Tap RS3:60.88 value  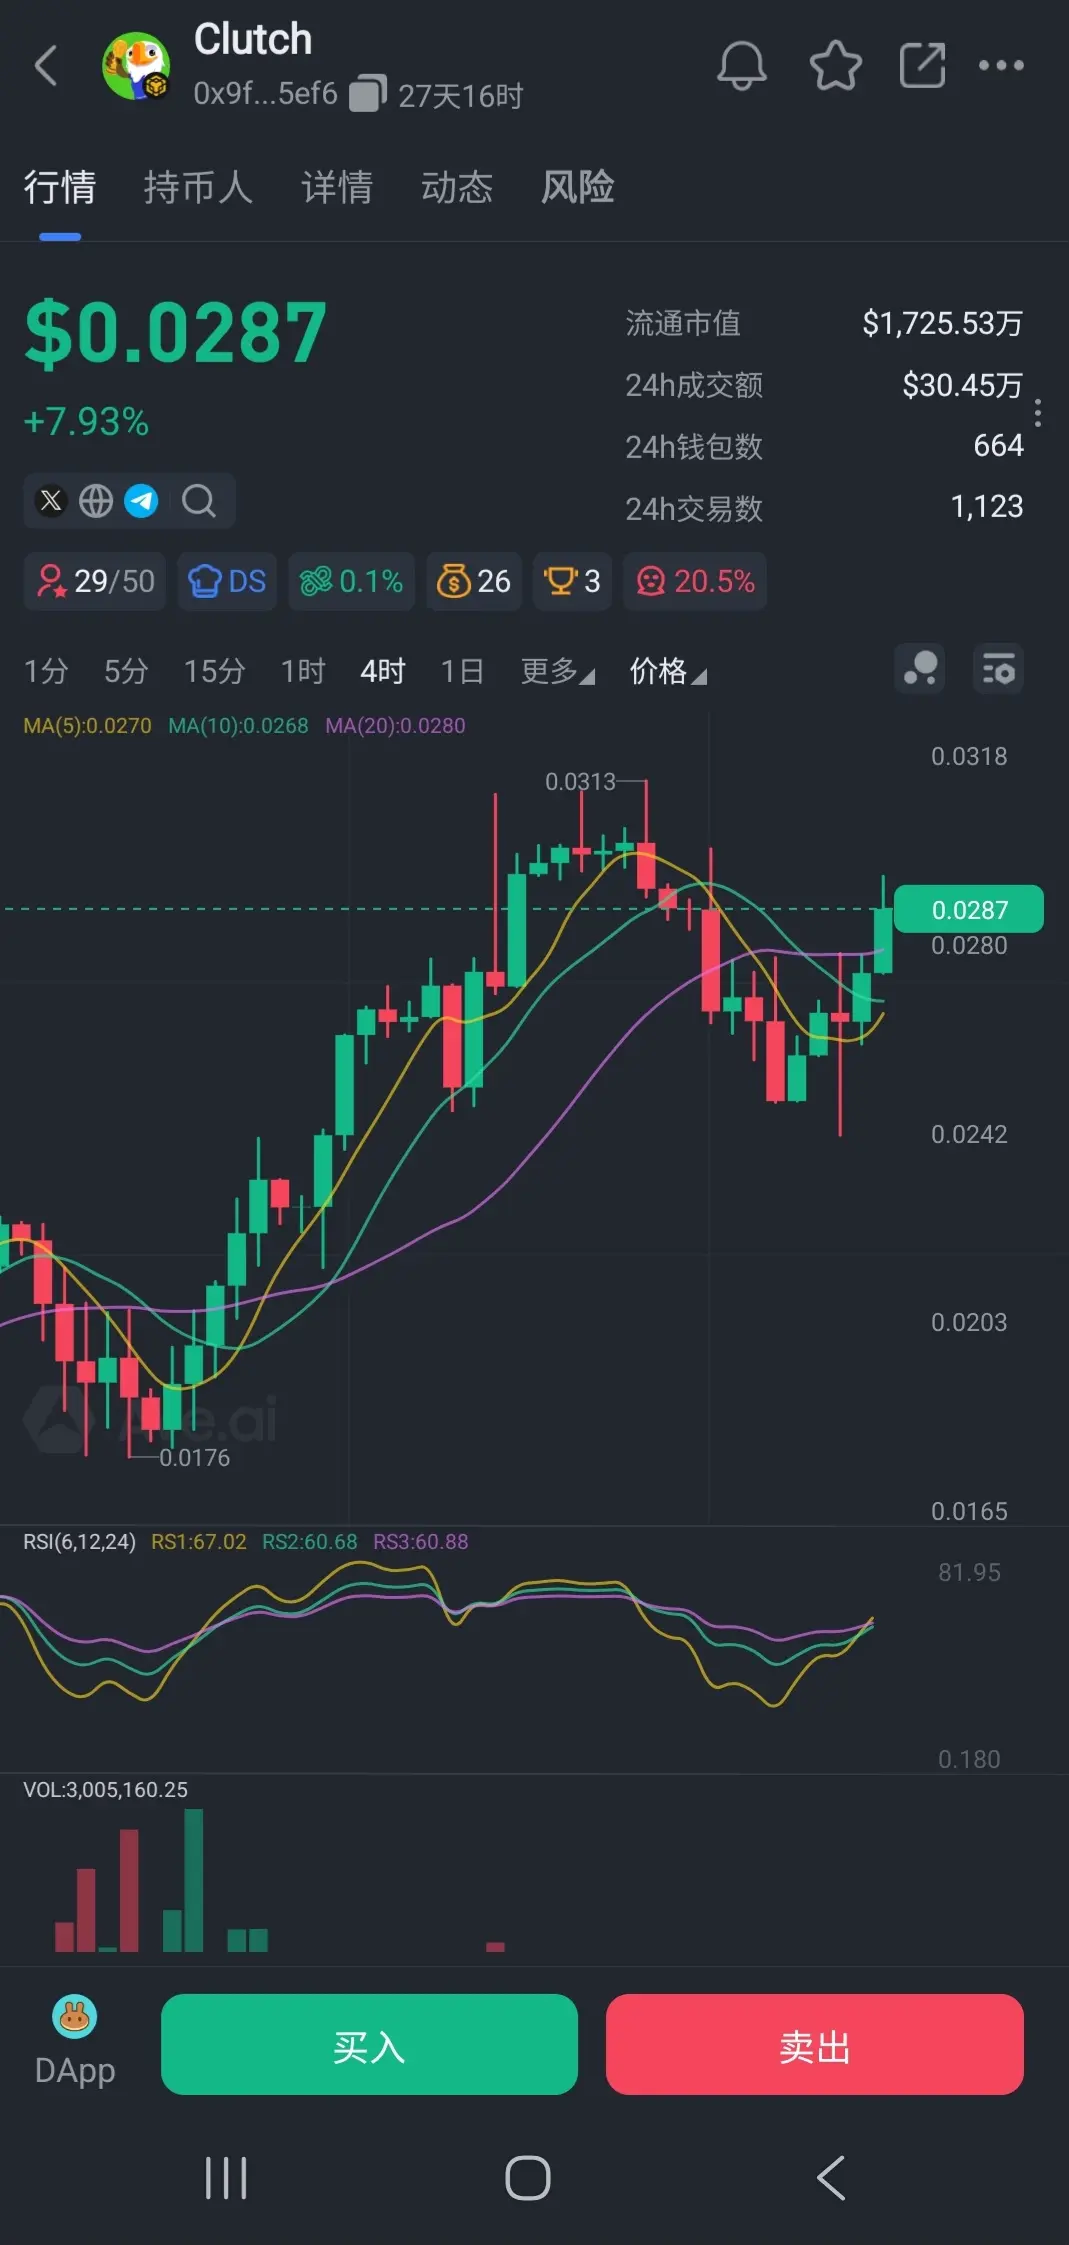tap(420, 1541)
